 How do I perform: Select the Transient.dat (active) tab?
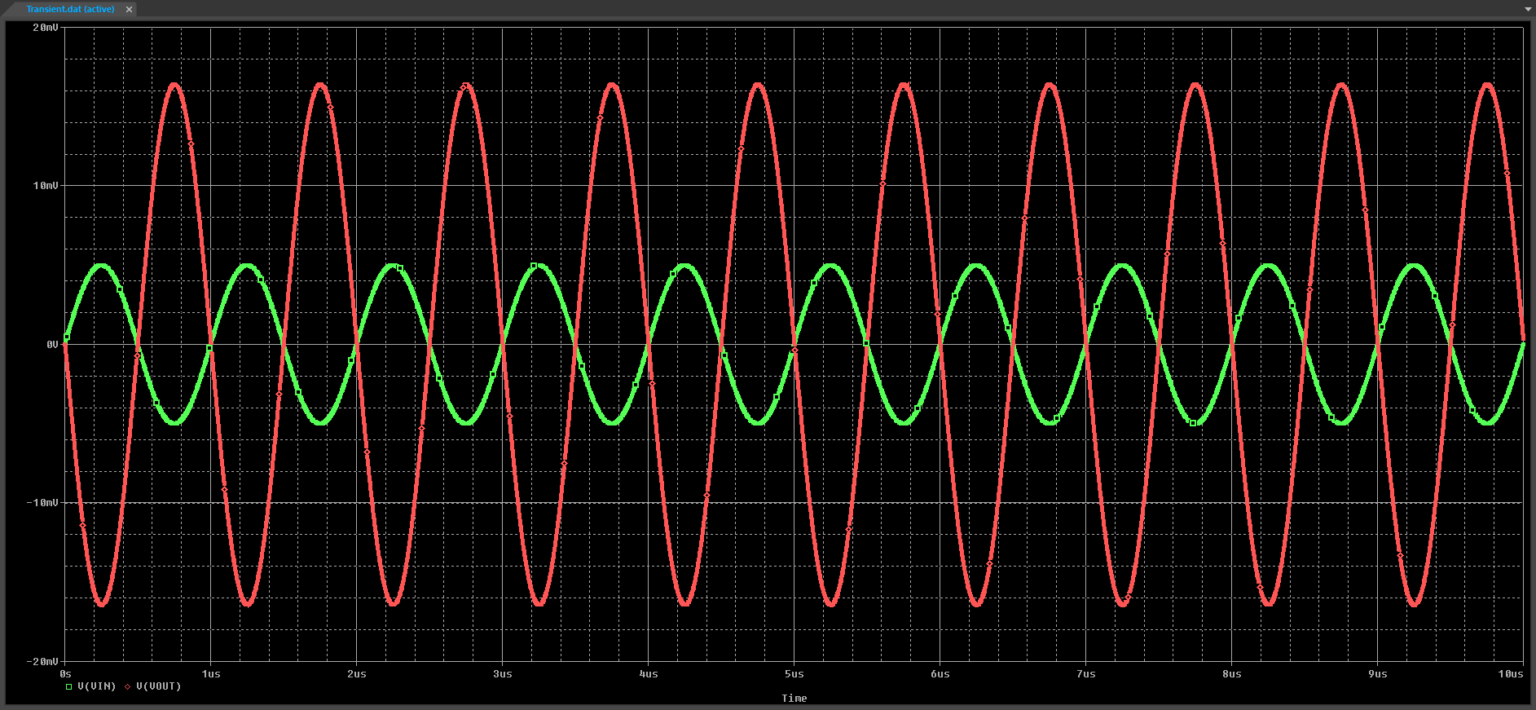coord(68,8)
